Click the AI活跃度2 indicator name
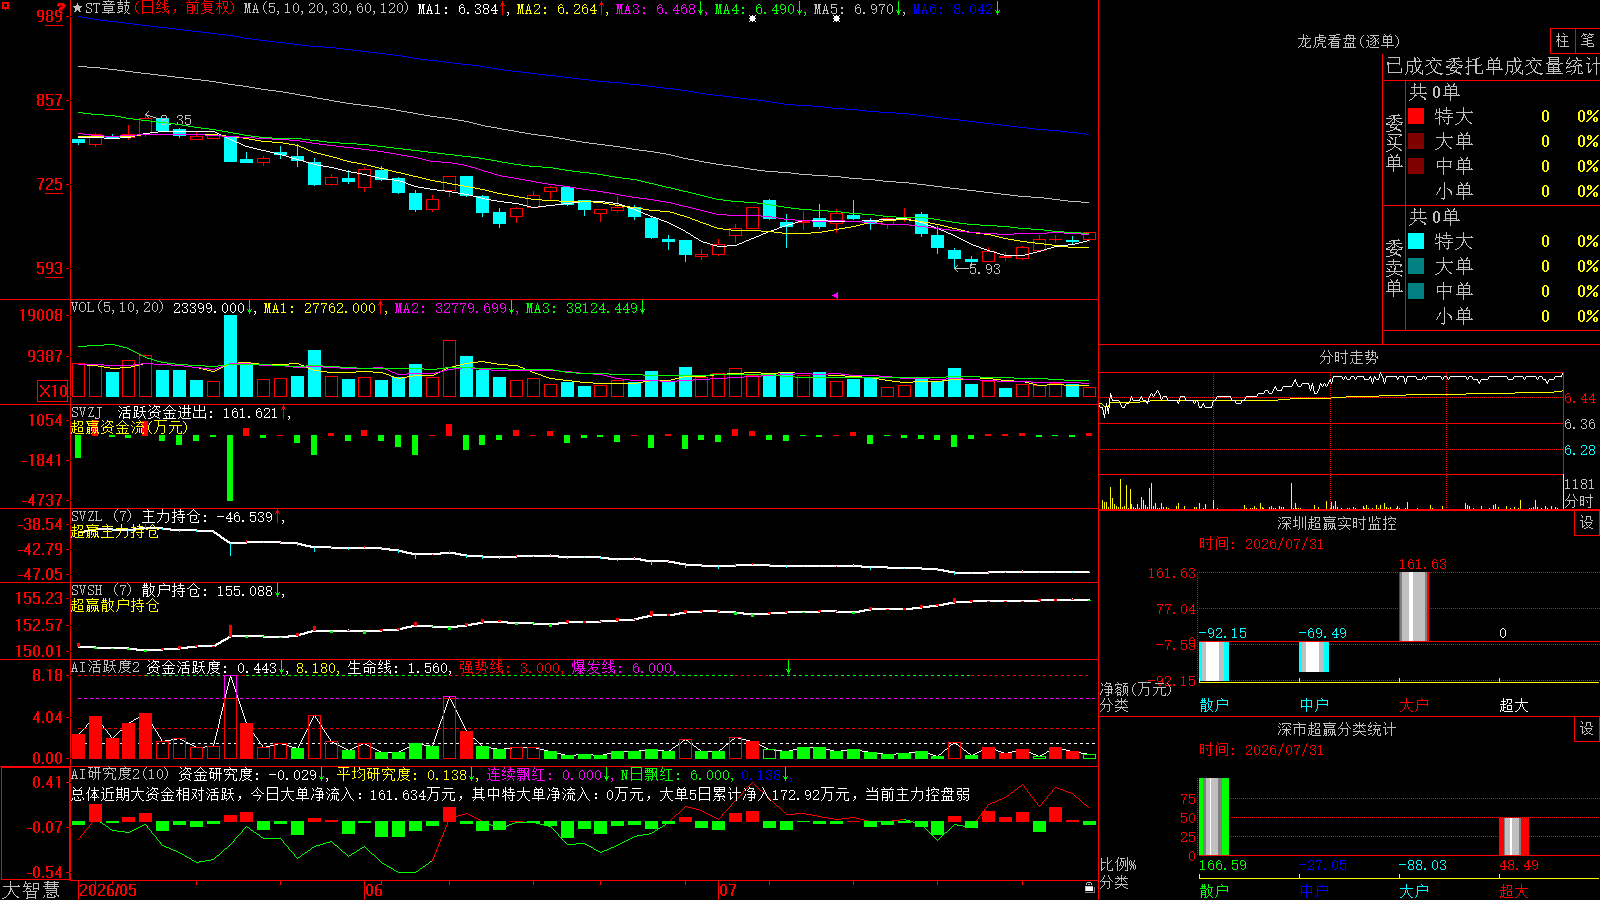 105,667
